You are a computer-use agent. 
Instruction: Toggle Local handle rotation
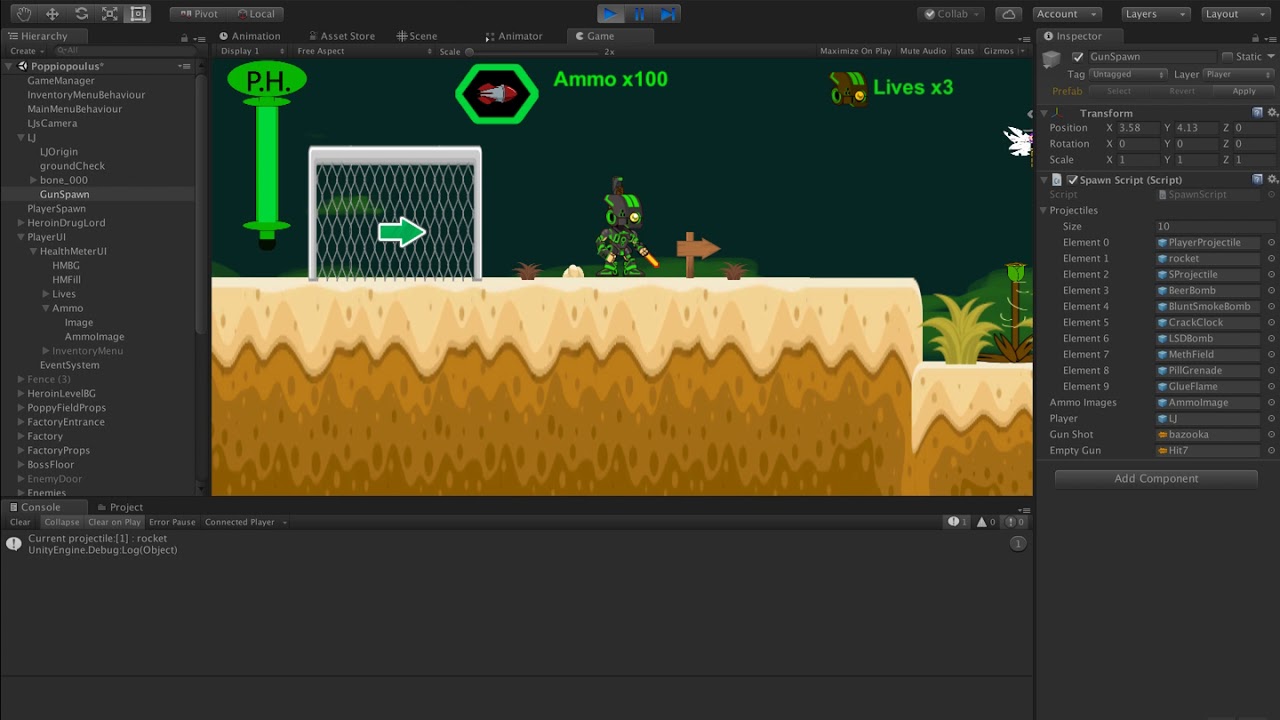255,14
